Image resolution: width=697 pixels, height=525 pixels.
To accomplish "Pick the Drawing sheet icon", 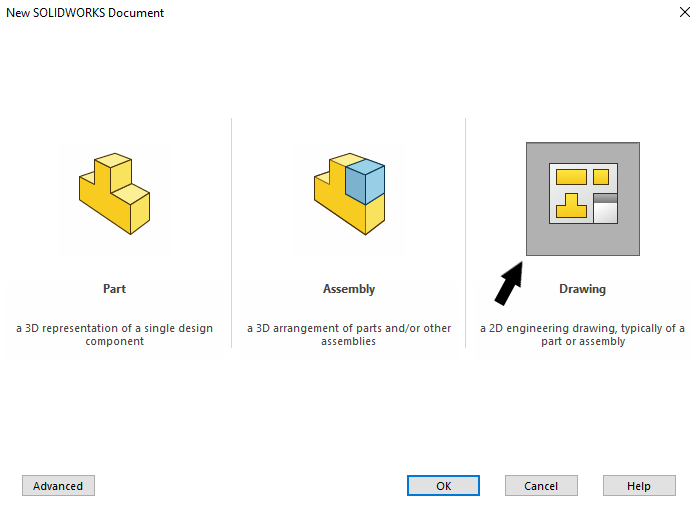I will pyautogui.click(x=583, y=198).
